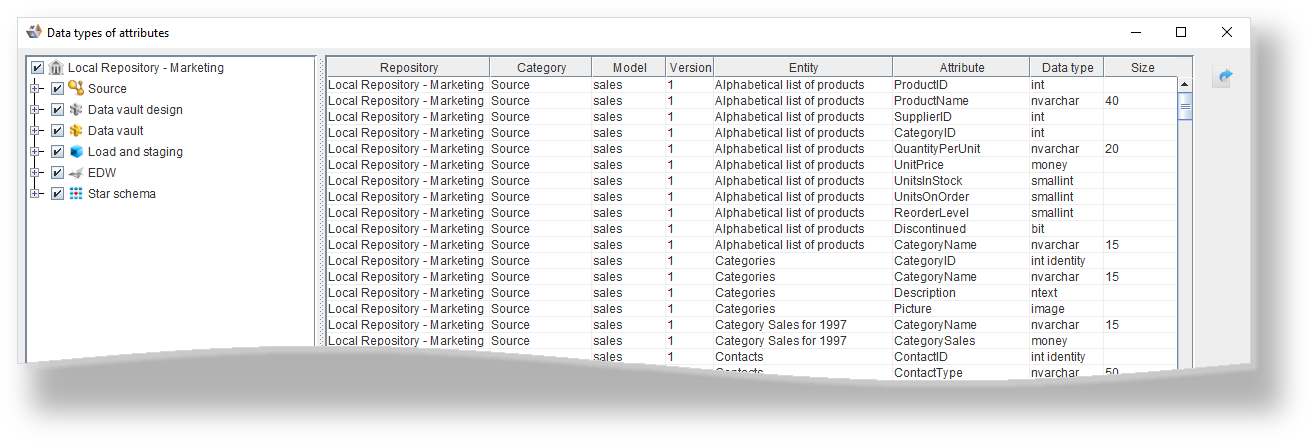
Task: Uncheck the Local Repository - Marketing checkbox
Action: (x=37, y=68)
